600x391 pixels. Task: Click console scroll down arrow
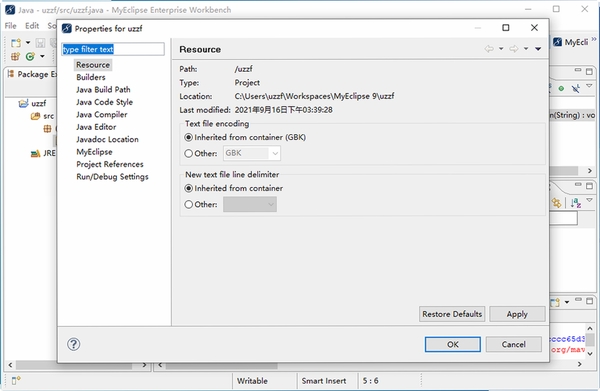coord(590,354)
